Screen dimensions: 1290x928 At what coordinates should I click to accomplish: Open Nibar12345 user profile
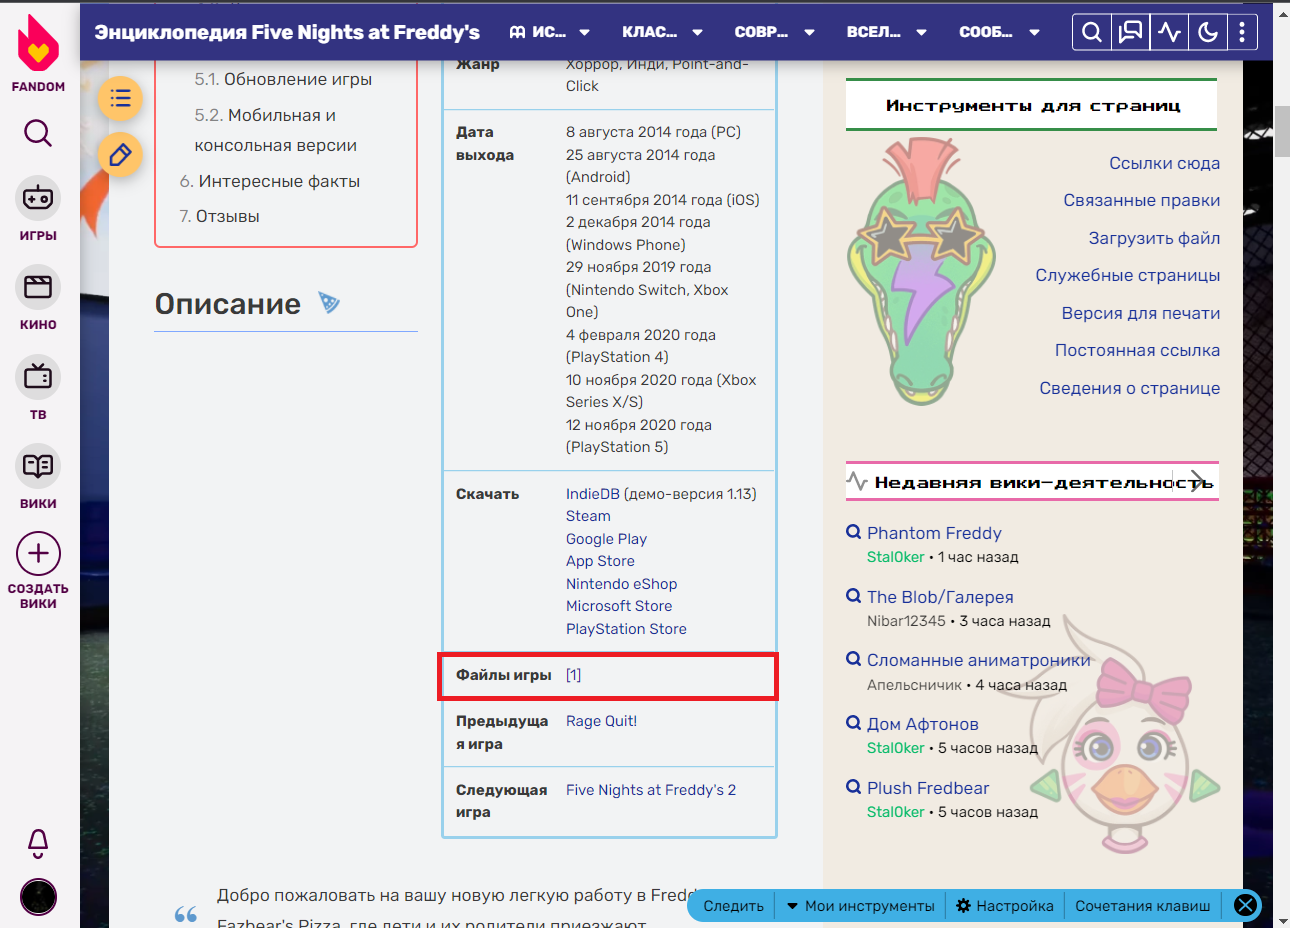tap(906, 621)
